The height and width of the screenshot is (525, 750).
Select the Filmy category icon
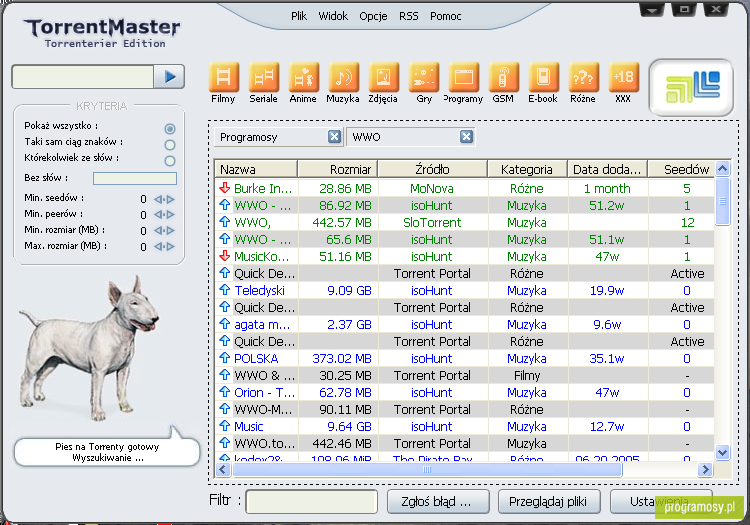pyautogui.click(x=223, y=77)
